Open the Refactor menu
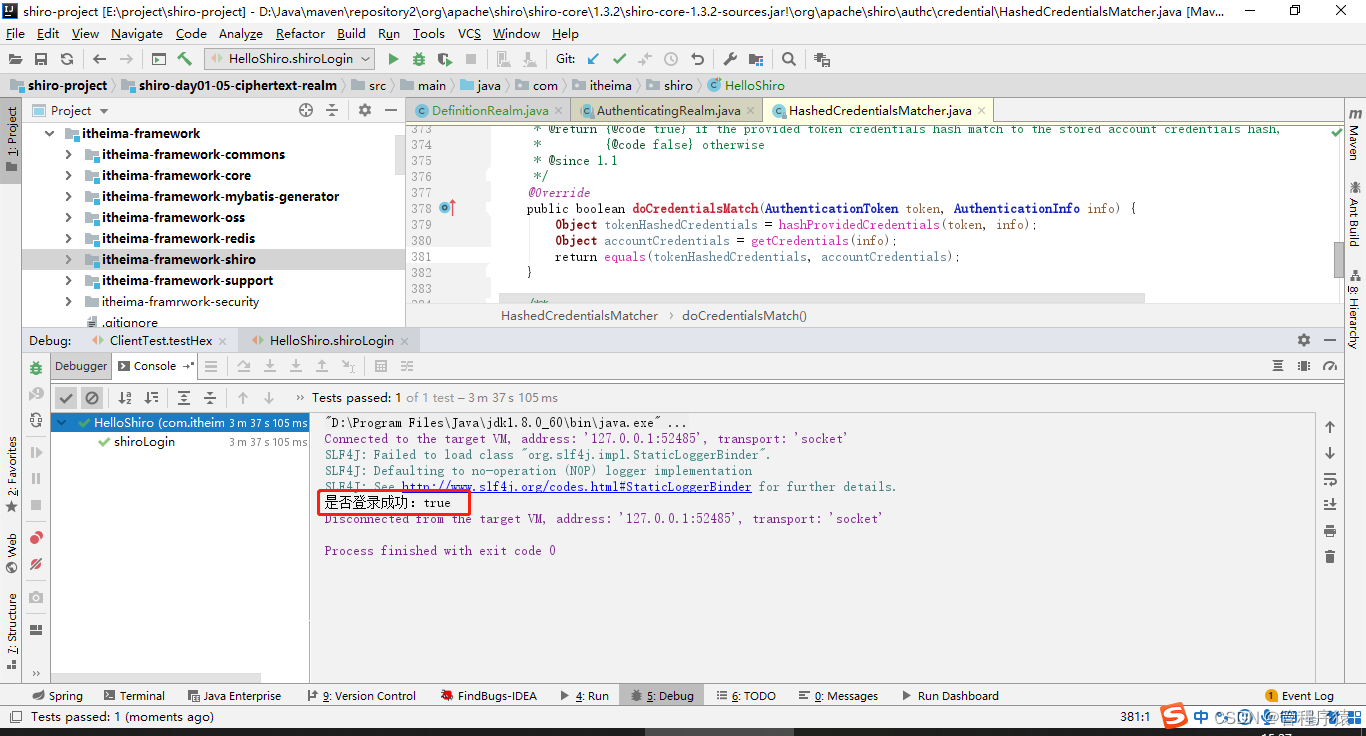 [300, 33]
